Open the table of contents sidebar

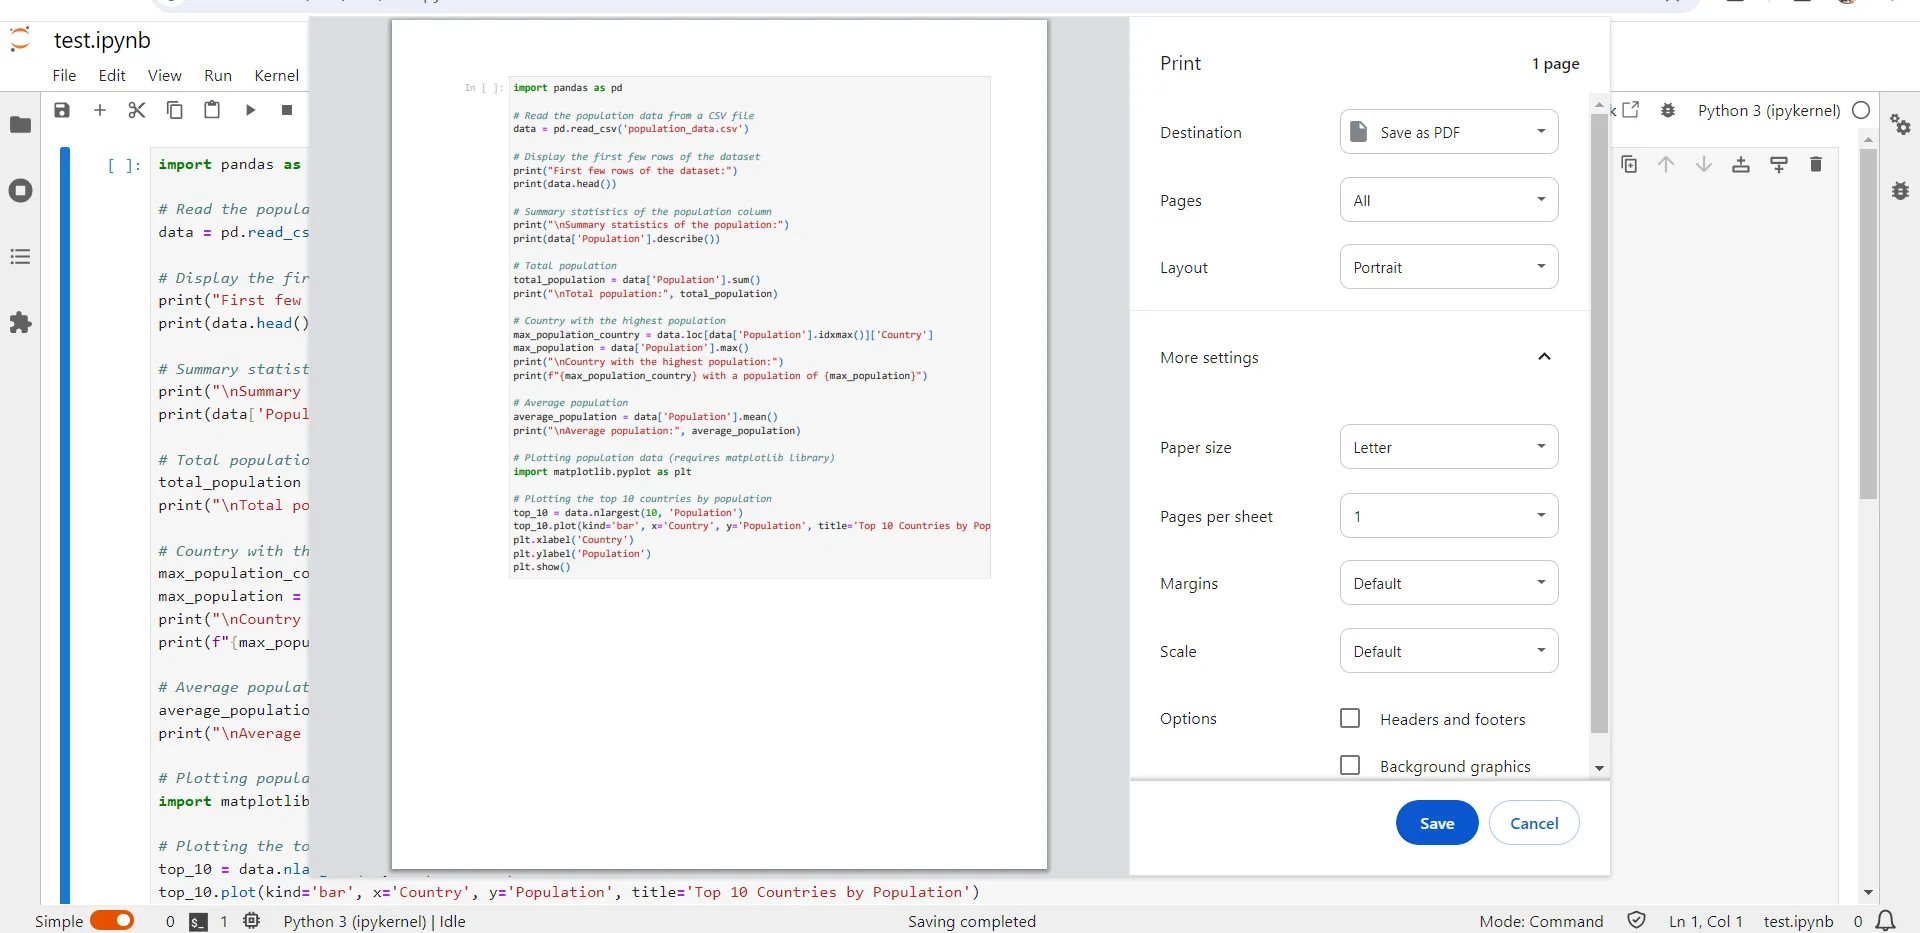(21, 257)
